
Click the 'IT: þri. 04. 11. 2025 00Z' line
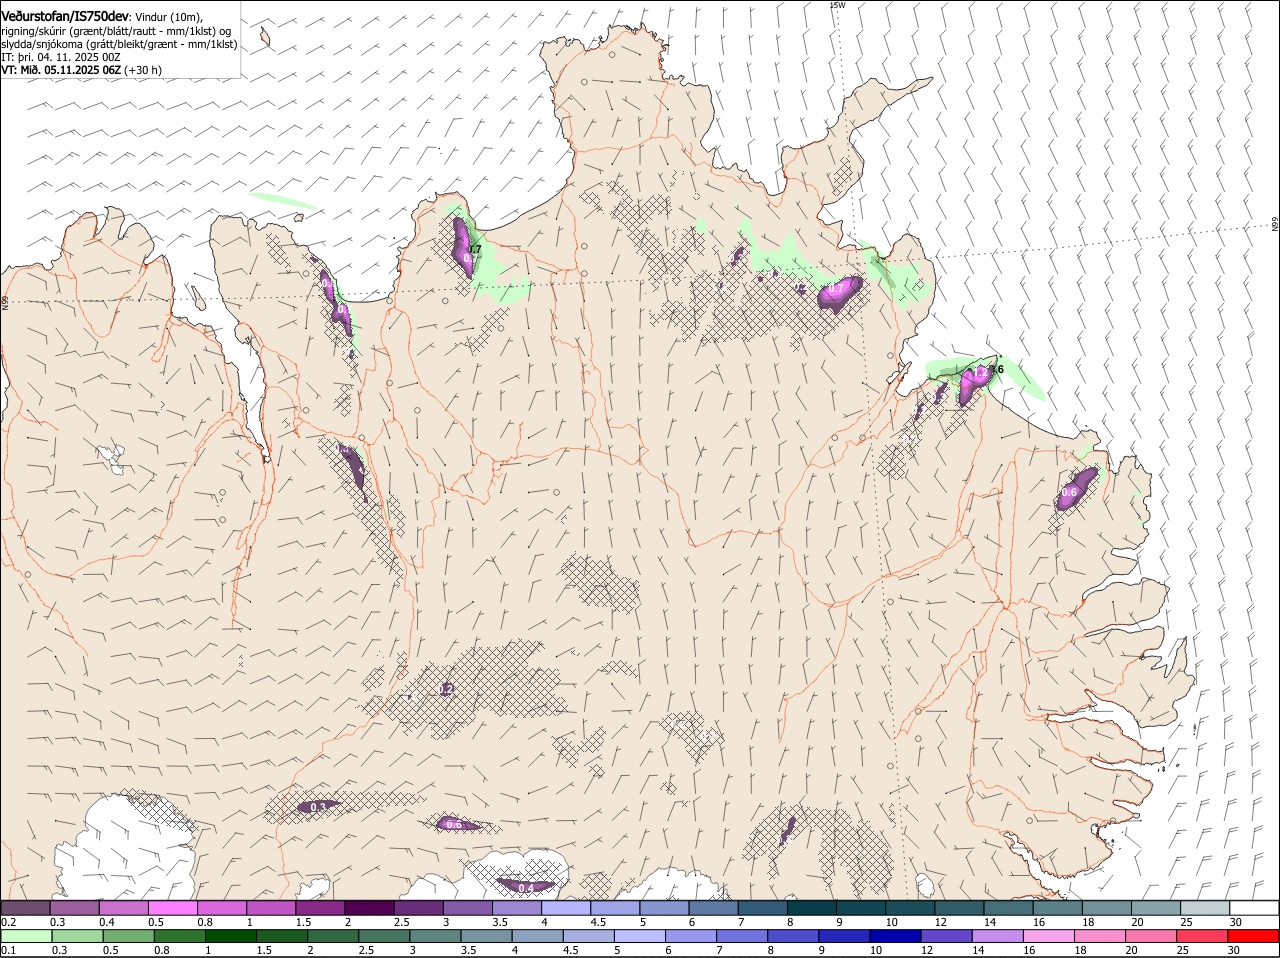pos(61,57)
